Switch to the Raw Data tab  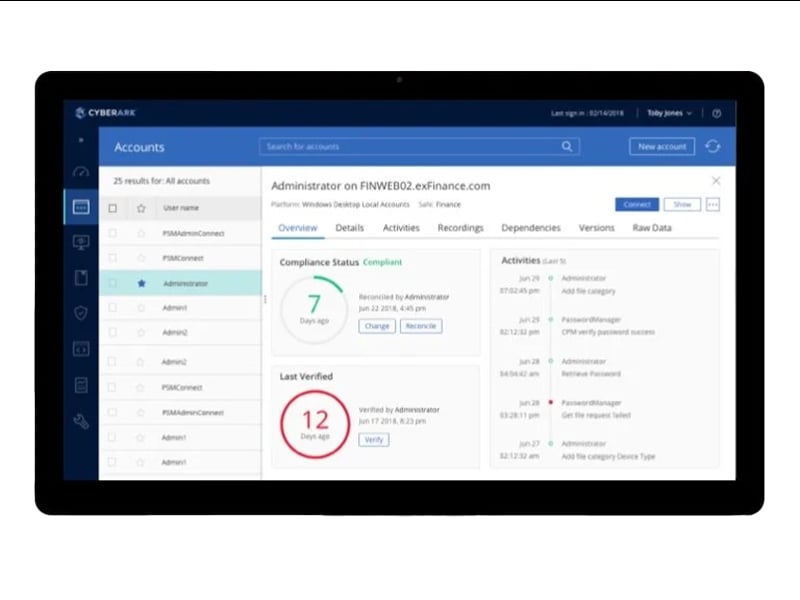point(652,228)
